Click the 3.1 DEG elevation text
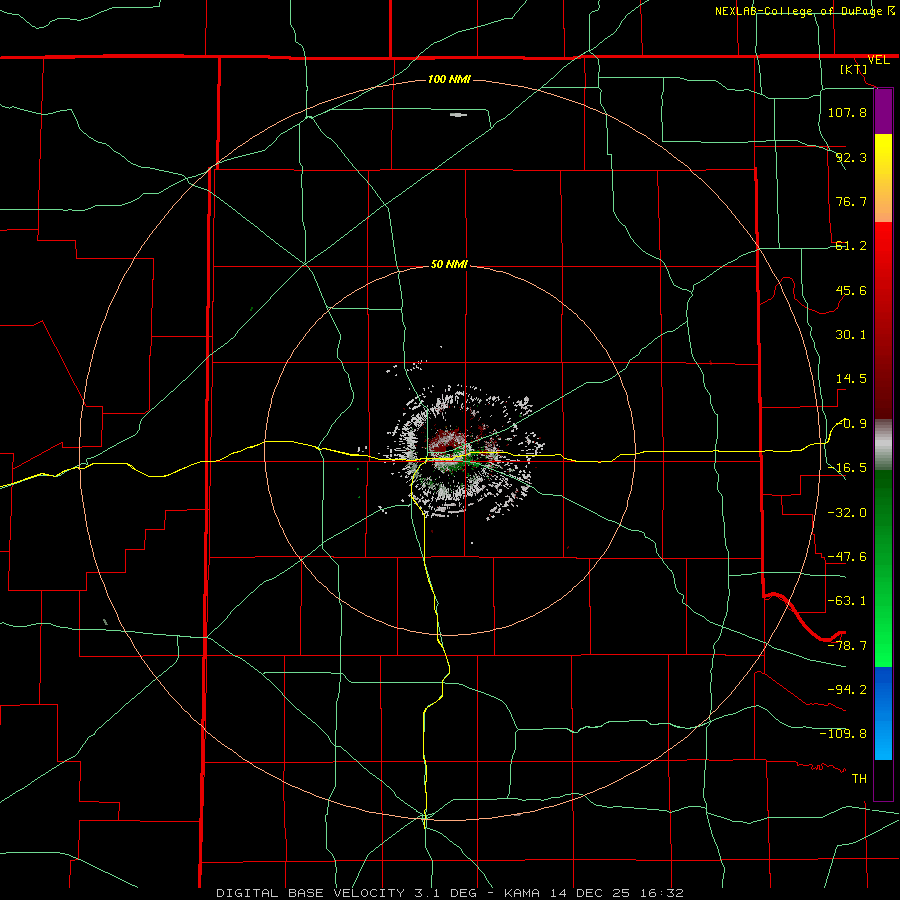 coord(445,893)
